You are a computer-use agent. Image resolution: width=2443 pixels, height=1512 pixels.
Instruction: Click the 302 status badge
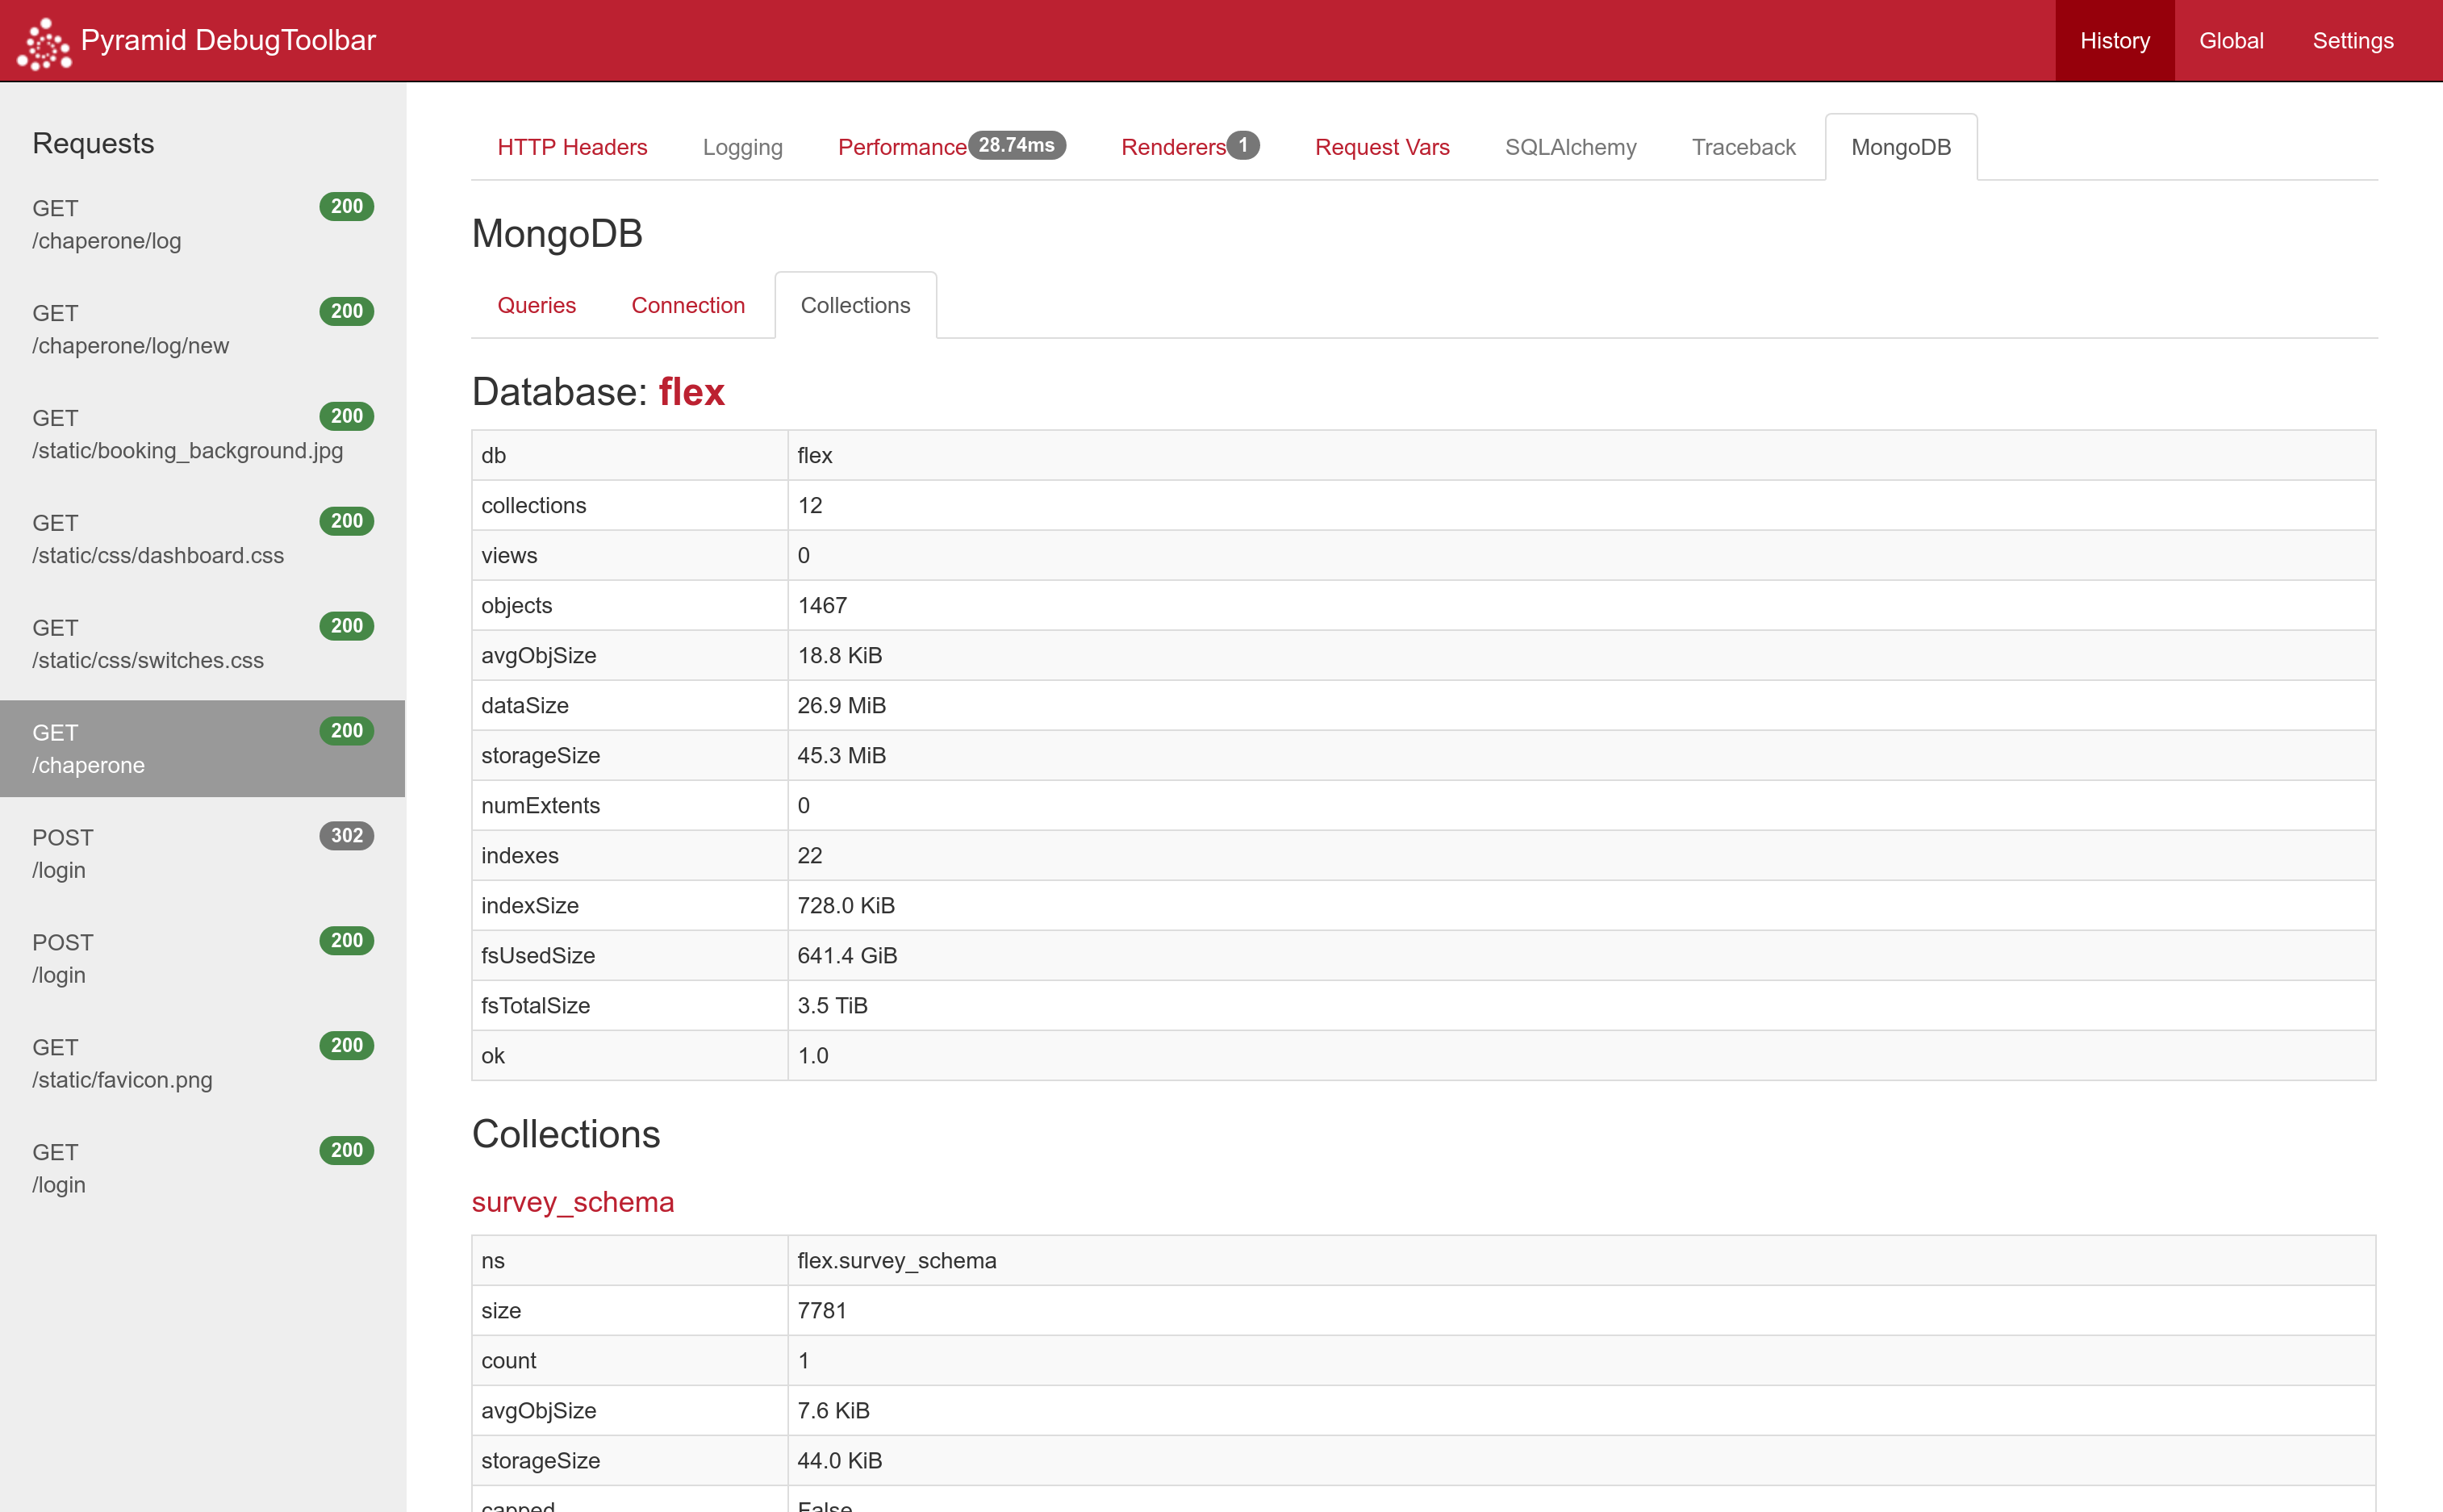point(347,836)
